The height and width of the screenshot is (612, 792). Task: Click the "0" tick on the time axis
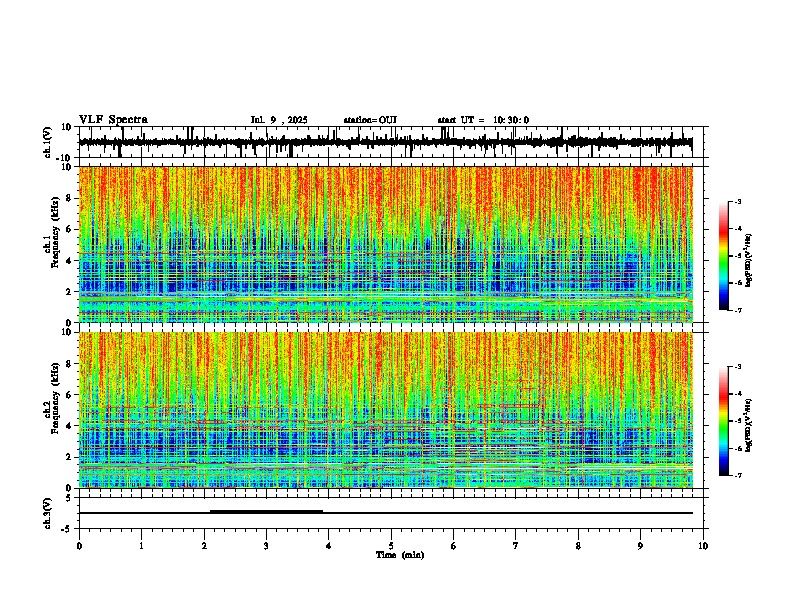coord(79,546)
